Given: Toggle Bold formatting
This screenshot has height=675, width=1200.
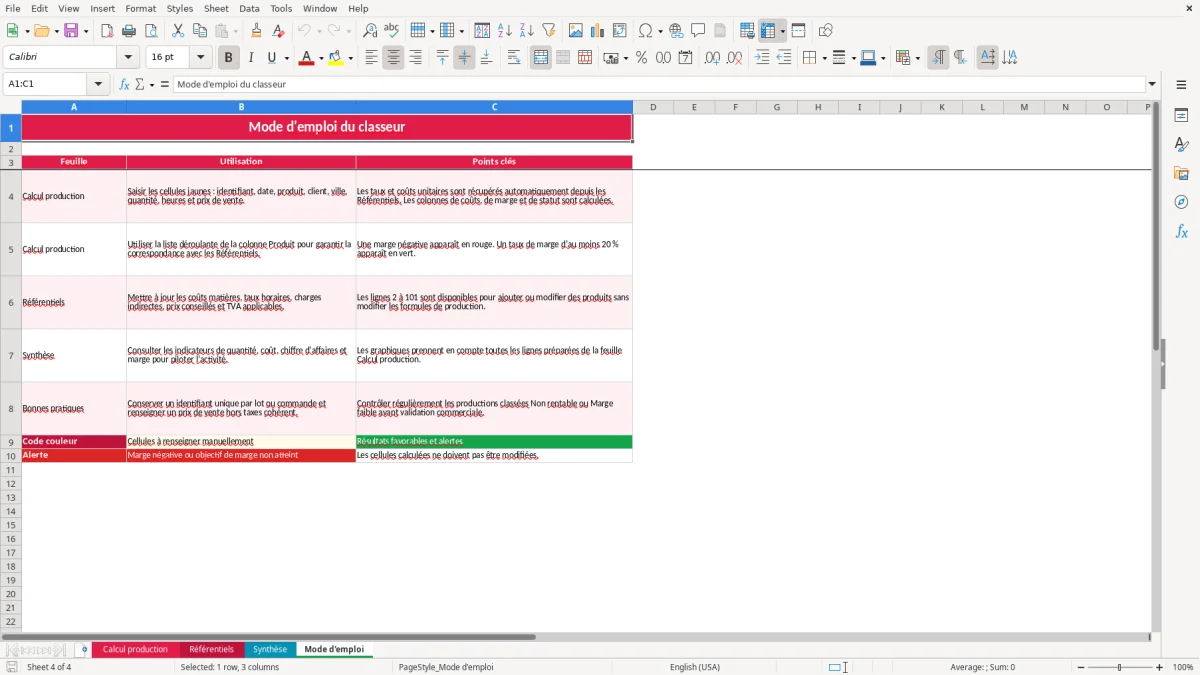Looking at the screenshot, I should click(229, 58).
